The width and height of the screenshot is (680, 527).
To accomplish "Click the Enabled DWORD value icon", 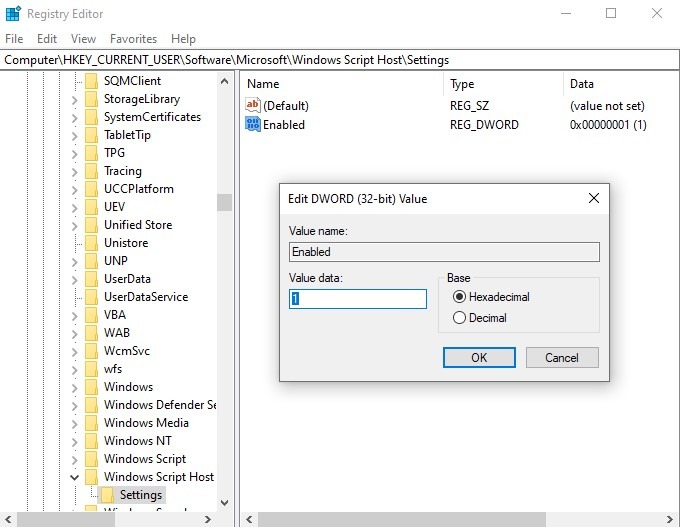I will click(252, 124).
